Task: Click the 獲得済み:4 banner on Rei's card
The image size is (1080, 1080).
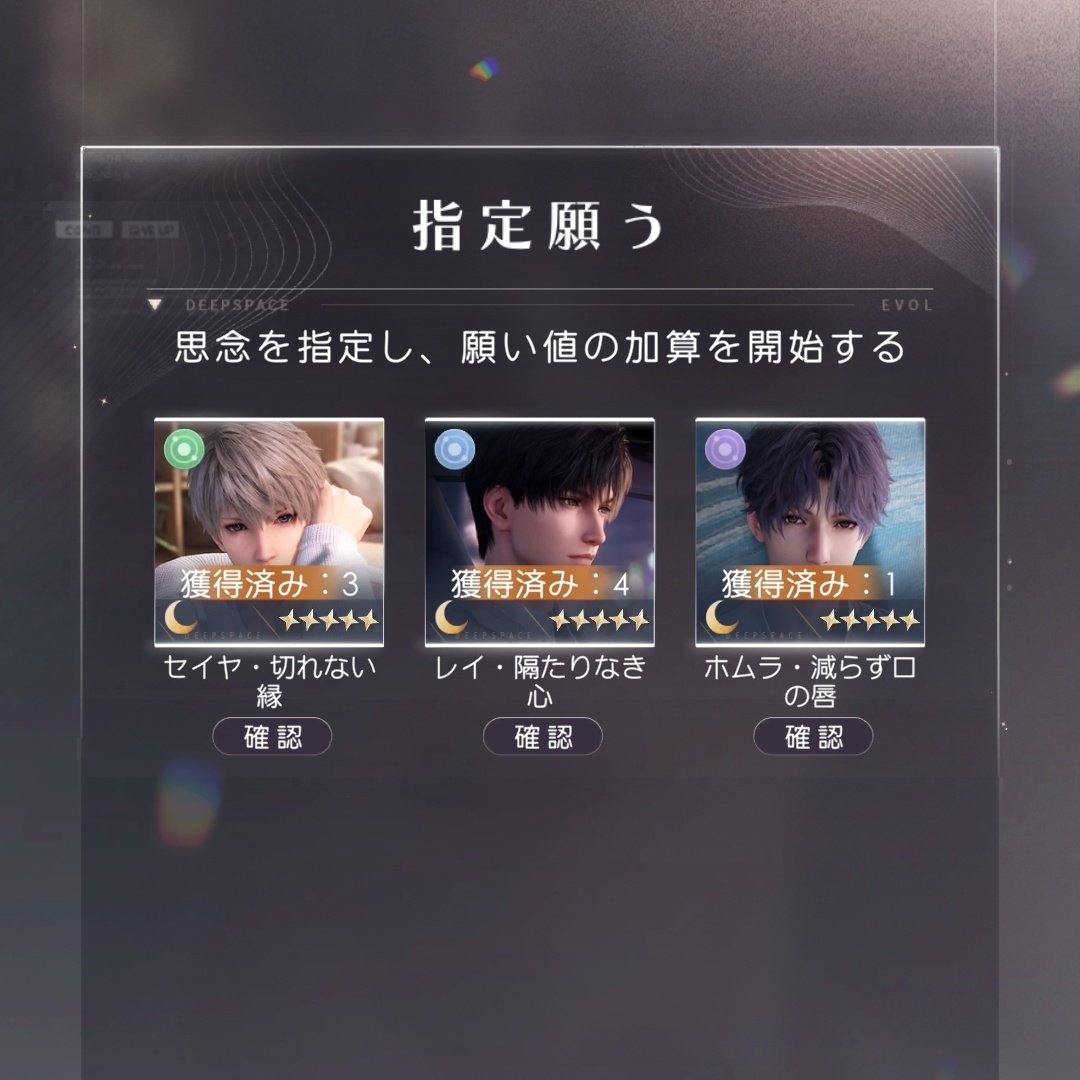Action: (x=540, y=583)
